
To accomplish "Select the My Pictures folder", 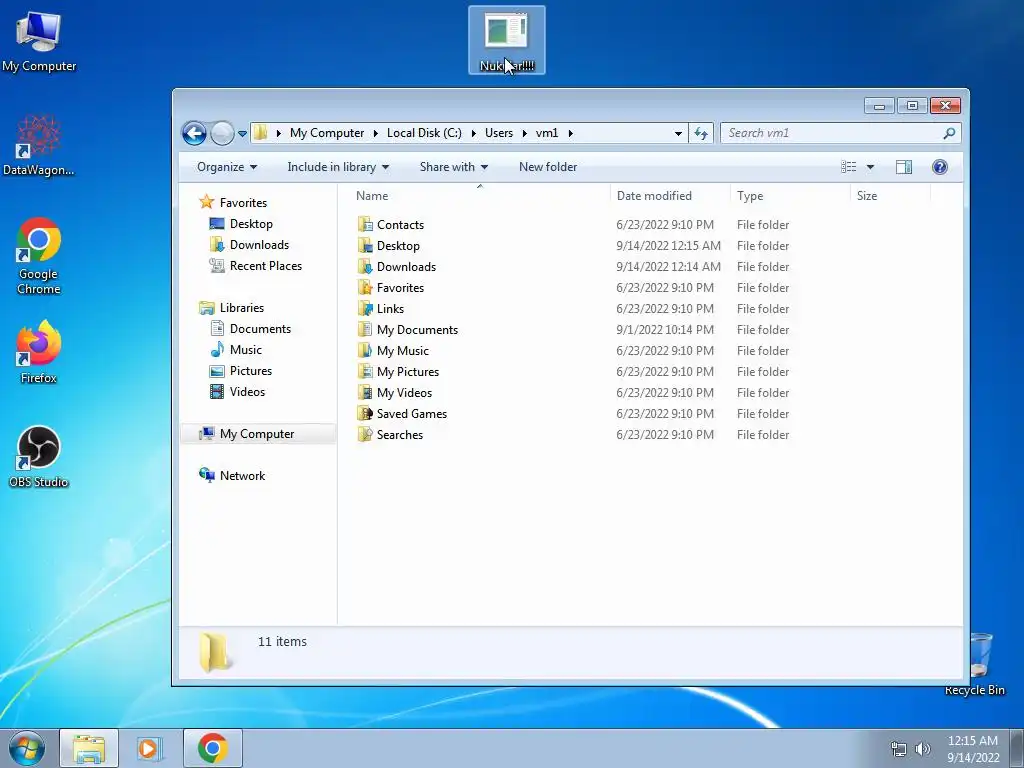I will click(408, 372).
